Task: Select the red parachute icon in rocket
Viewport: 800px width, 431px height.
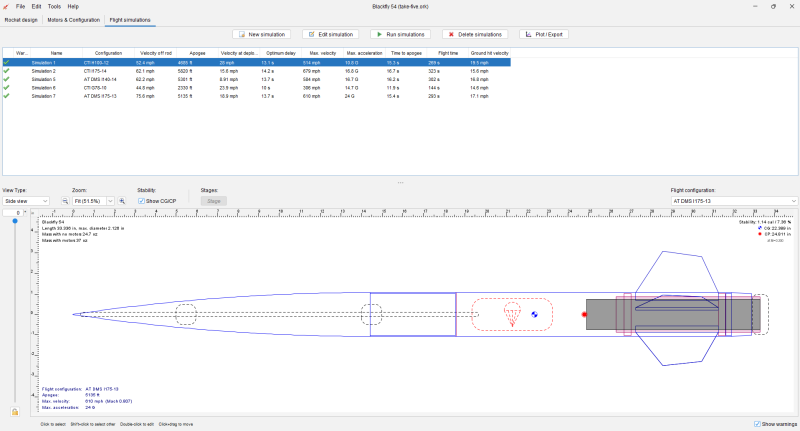Action: [x=512, y=314]
